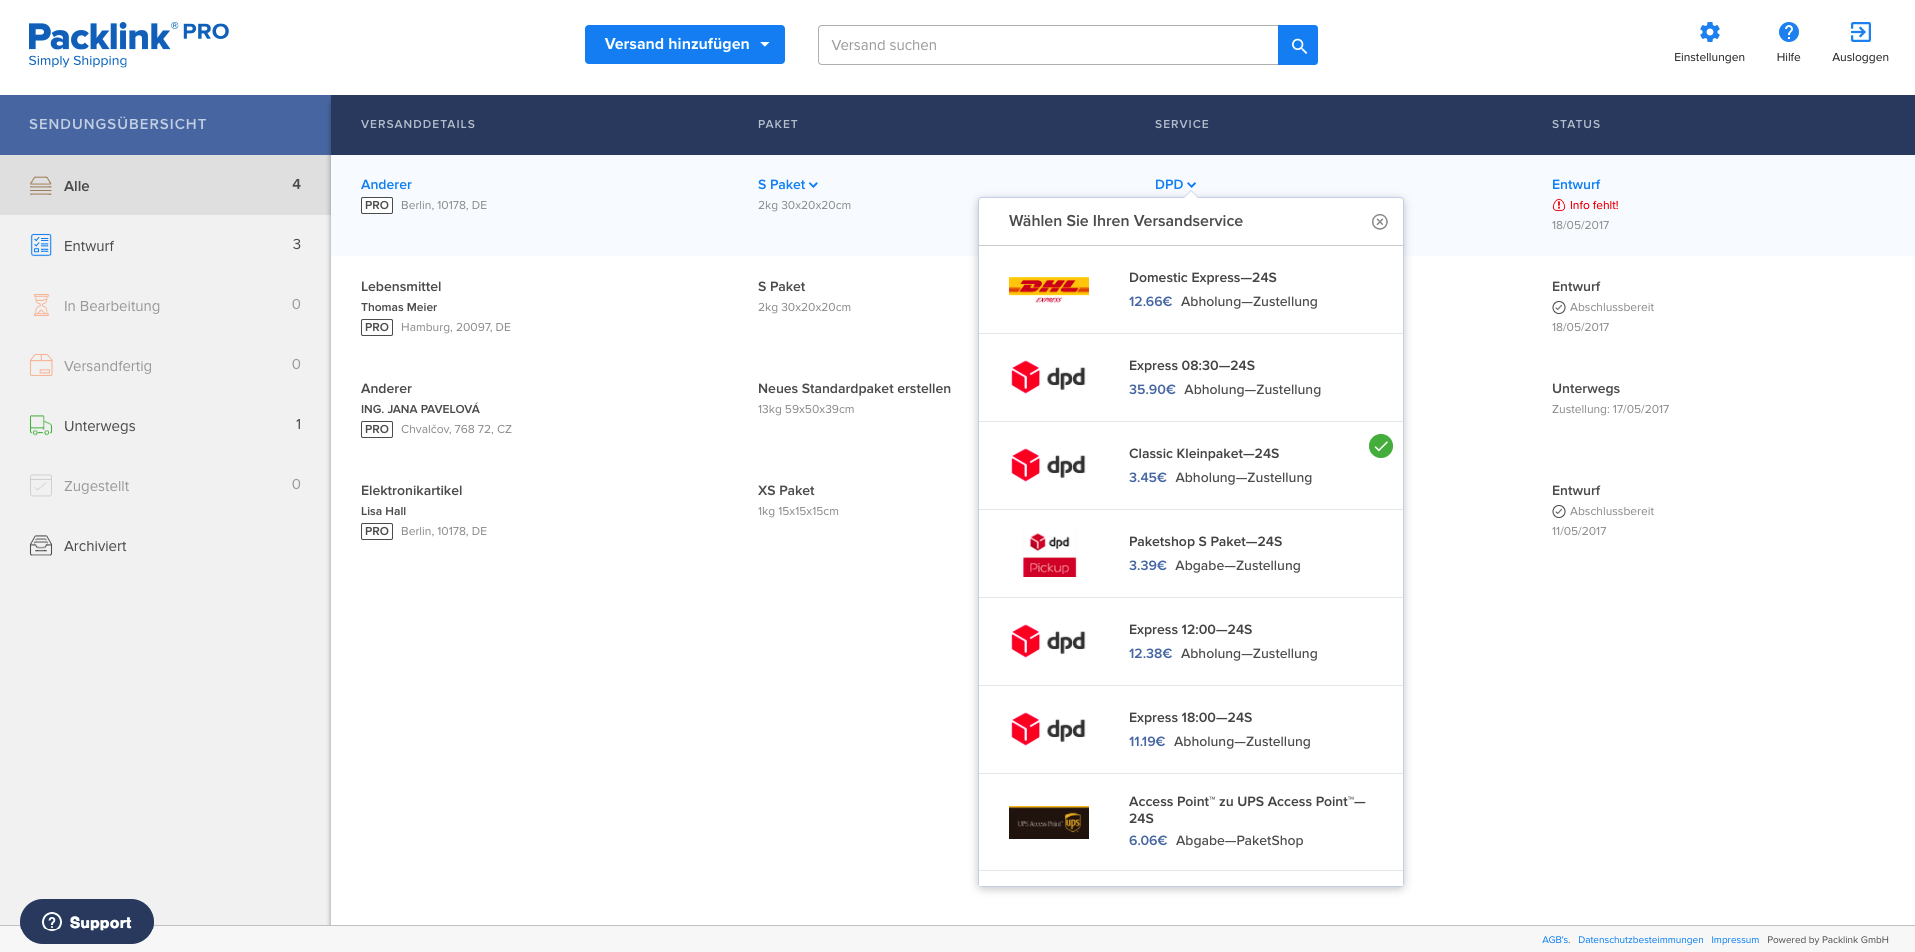Expand the S Paket package dropdown

click(x=788, y=184)
